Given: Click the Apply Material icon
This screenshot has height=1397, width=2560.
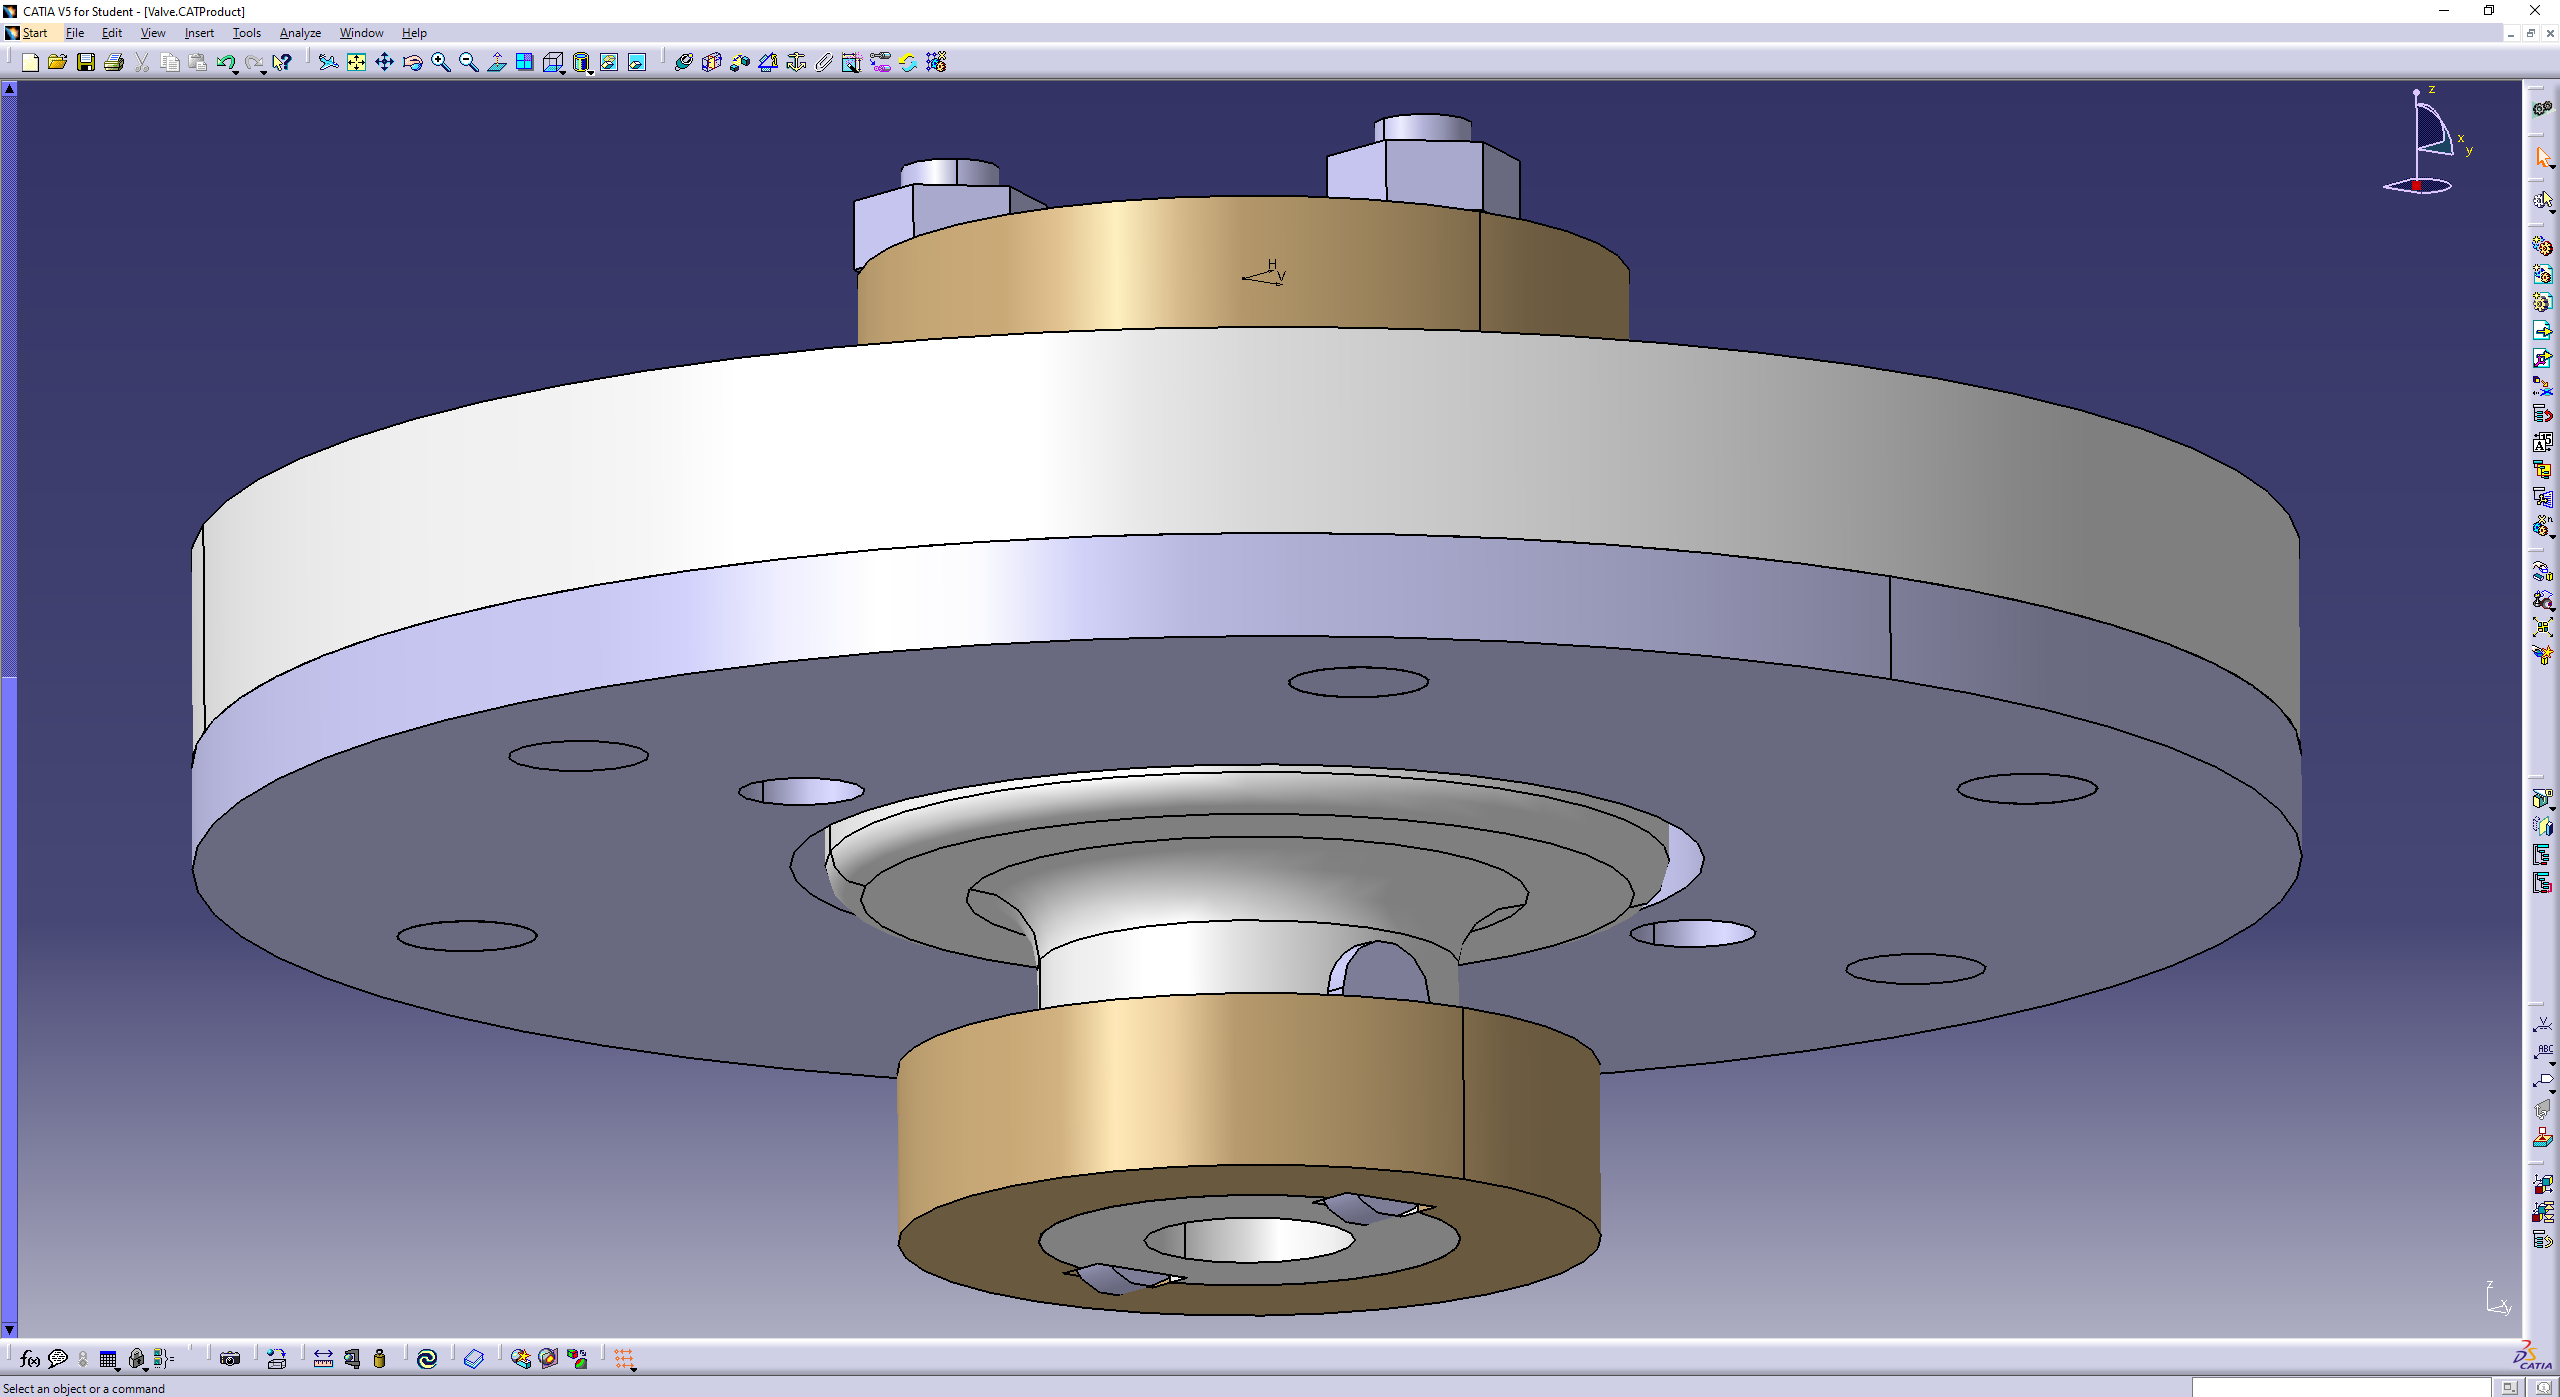Looking at the screenshot, I should point(474,1358).
